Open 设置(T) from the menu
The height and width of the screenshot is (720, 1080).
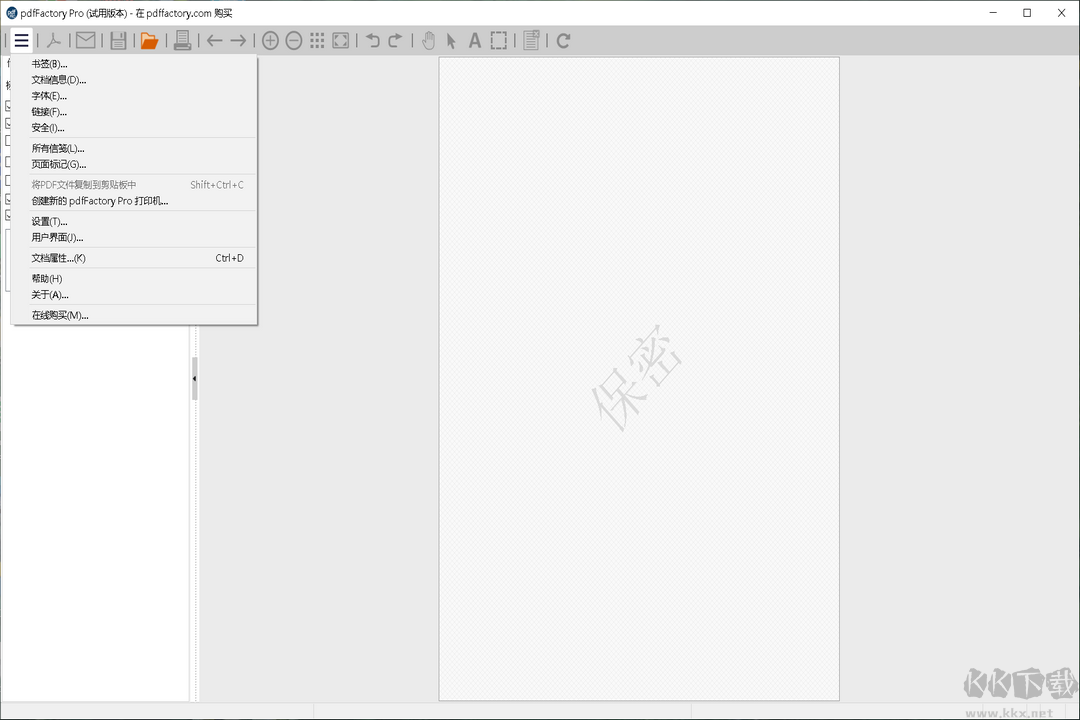(x=48, y=221)
